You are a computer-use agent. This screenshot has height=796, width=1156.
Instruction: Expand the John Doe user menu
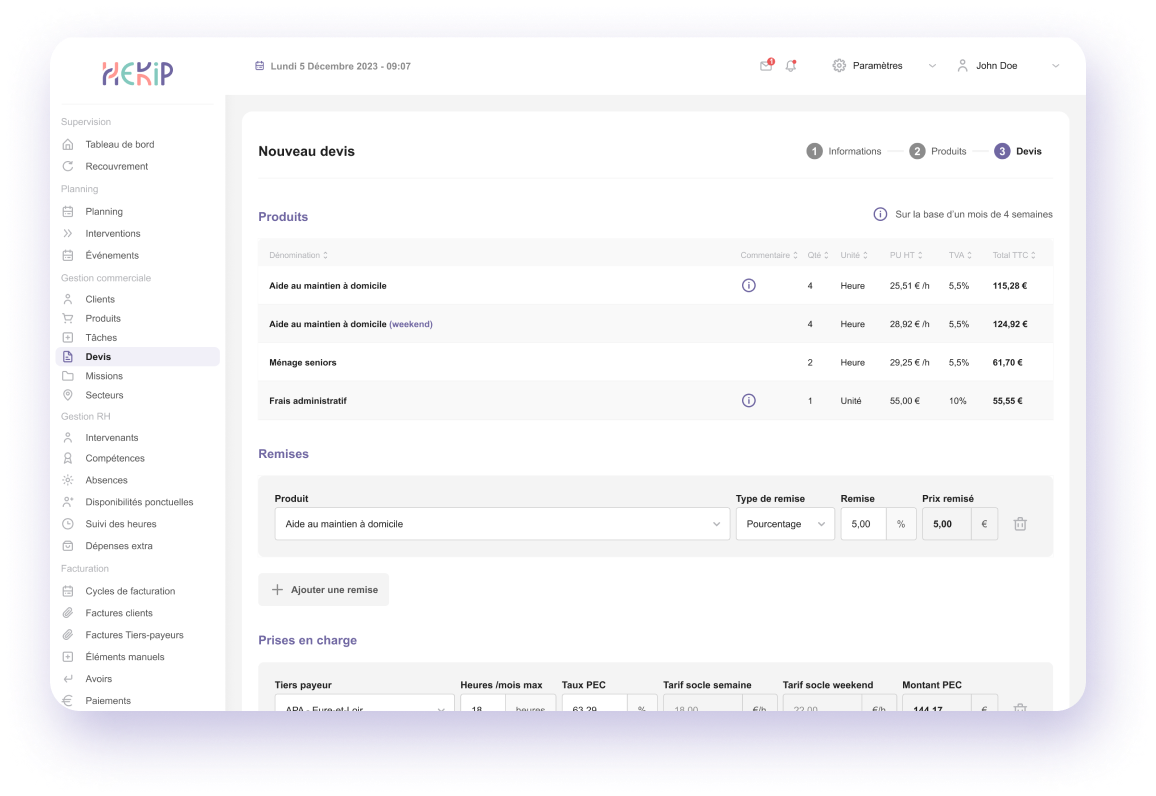pyautogui.click(x=1008, y=66)
